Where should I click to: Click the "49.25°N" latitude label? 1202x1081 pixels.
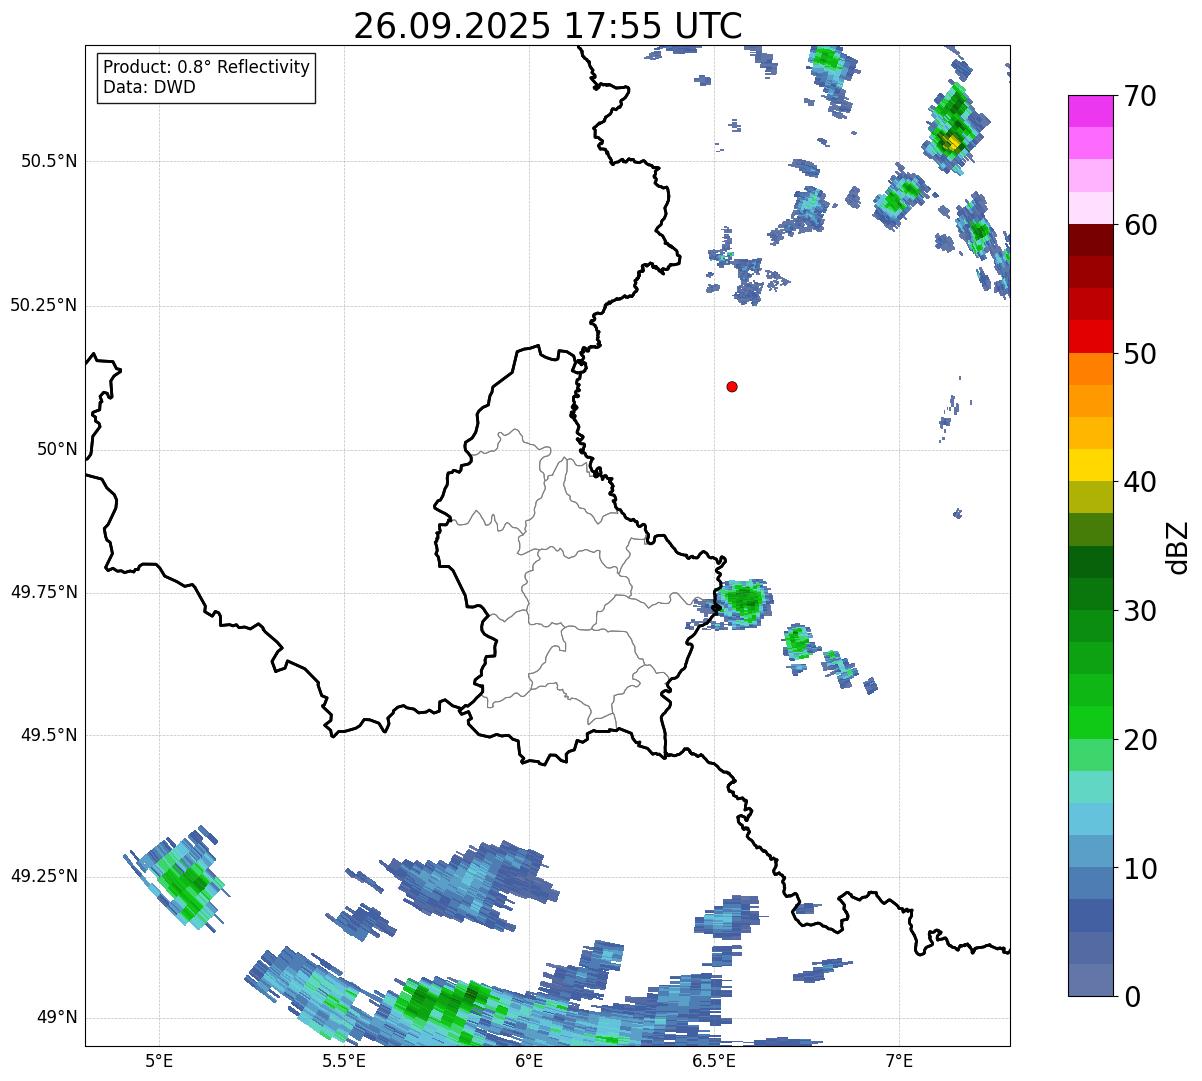44,876
